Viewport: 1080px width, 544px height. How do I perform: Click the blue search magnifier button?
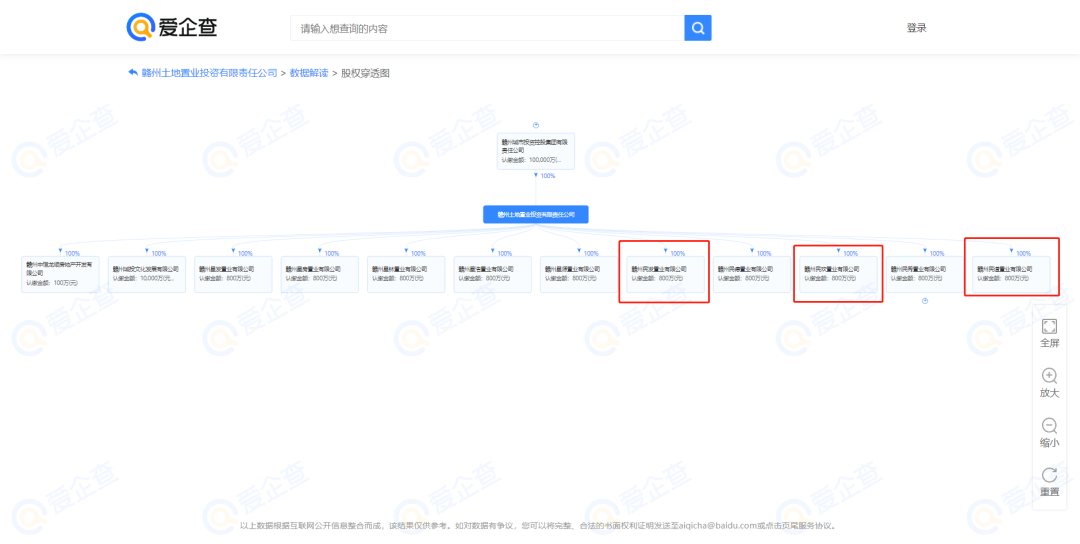pyautogui.click(x=697, y=28)
